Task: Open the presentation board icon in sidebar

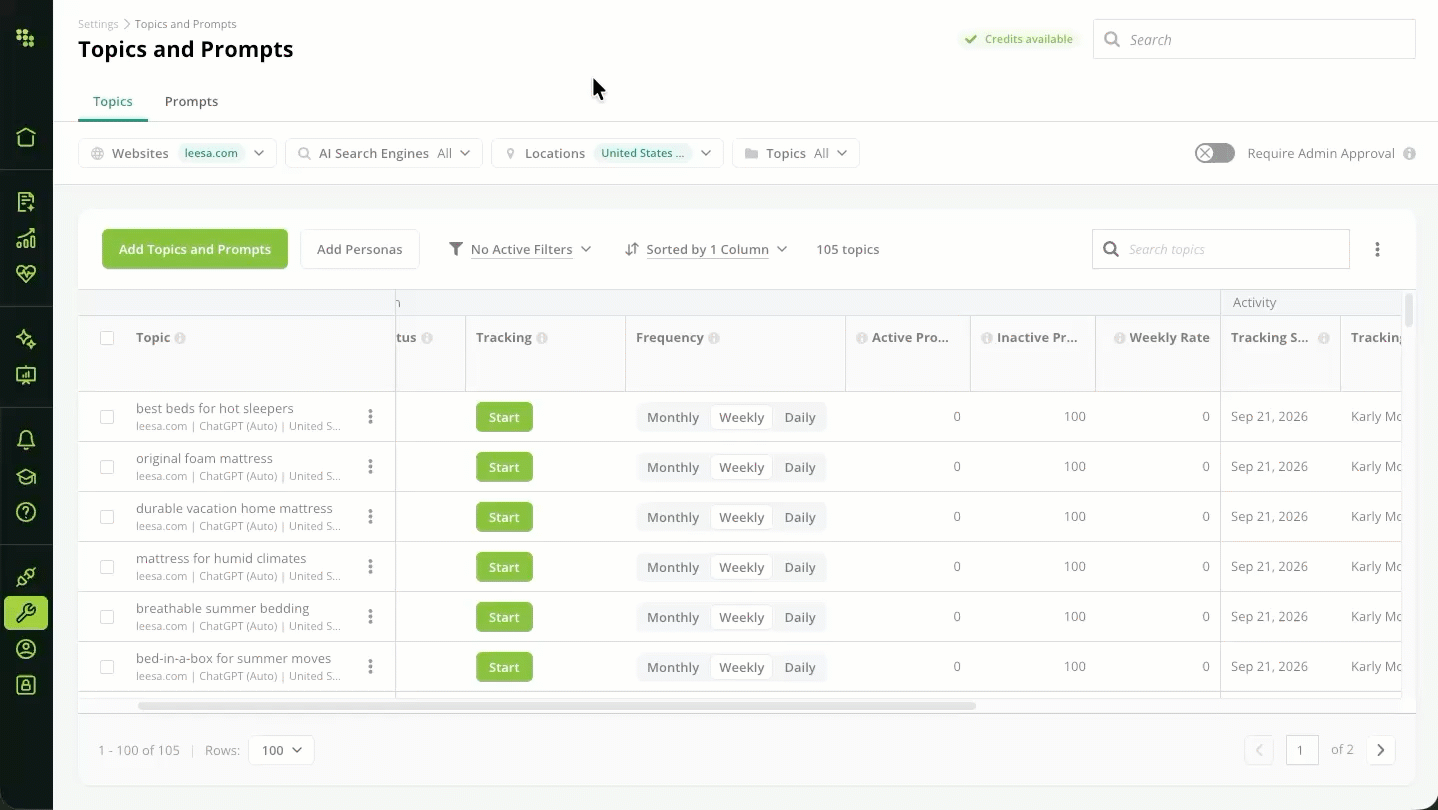Action: [x=26, y=375]
